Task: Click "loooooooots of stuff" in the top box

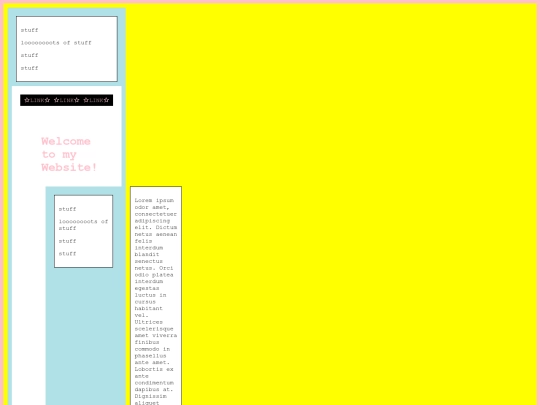Action: click(56, 43)
